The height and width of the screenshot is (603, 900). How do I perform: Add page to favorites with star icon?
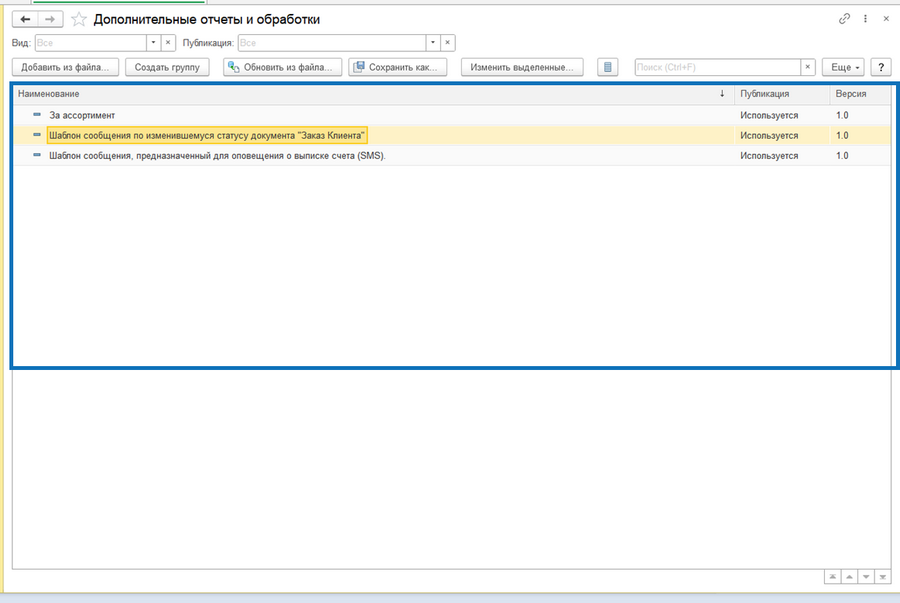(x=79, y=20)
